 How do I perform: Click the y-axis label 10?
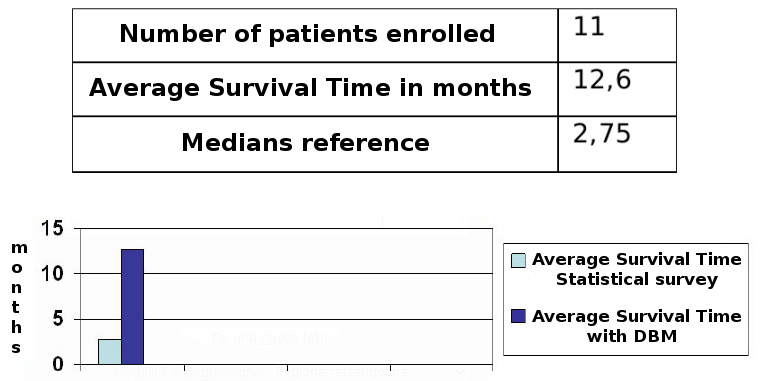(x=53, y=273)
